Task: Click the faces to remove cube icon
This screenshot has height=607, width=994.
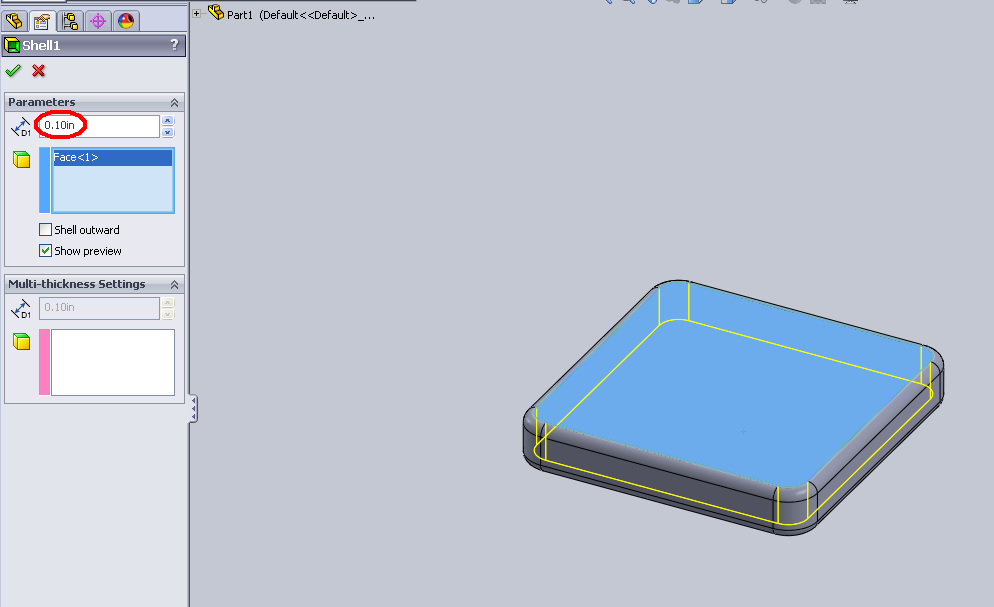Action: point(22,159)
